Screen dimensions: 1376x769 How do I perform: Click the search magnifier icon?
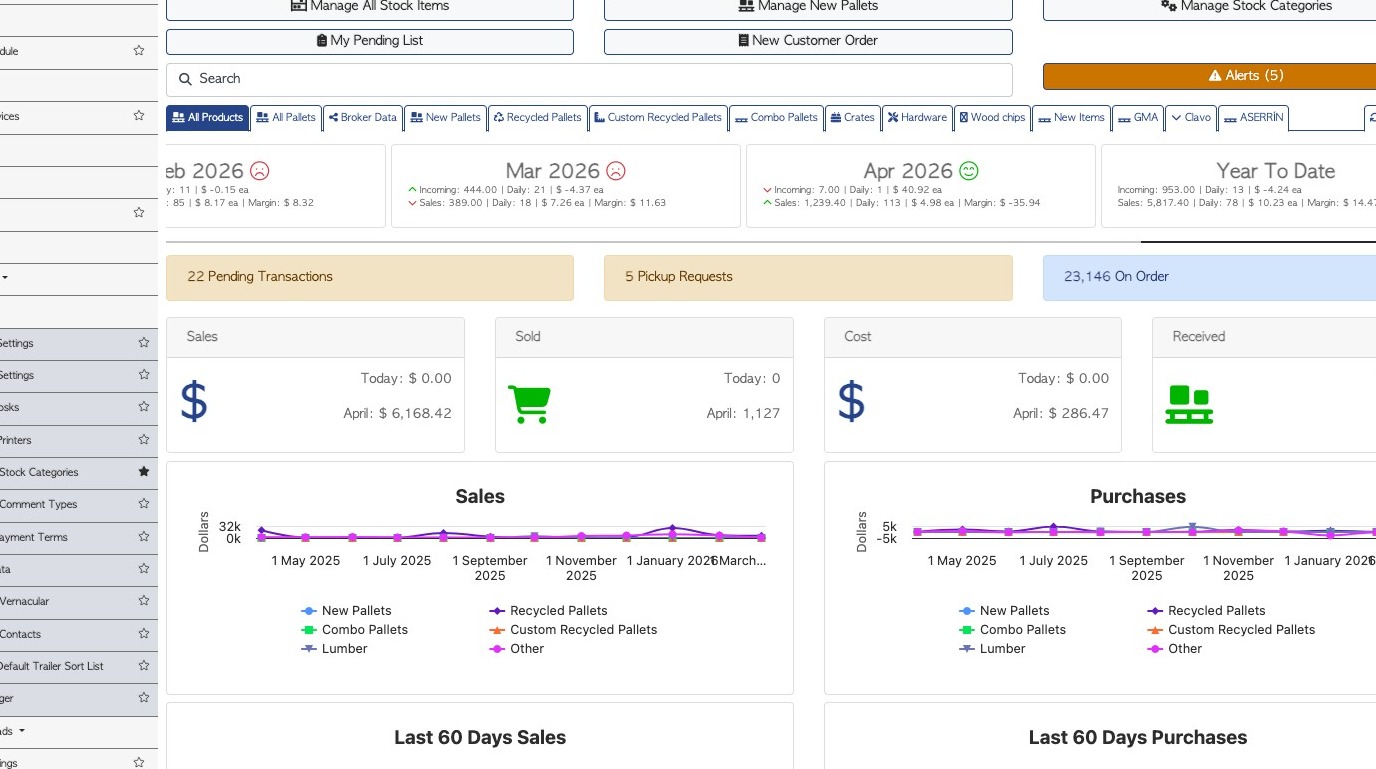tap(185, 79)
